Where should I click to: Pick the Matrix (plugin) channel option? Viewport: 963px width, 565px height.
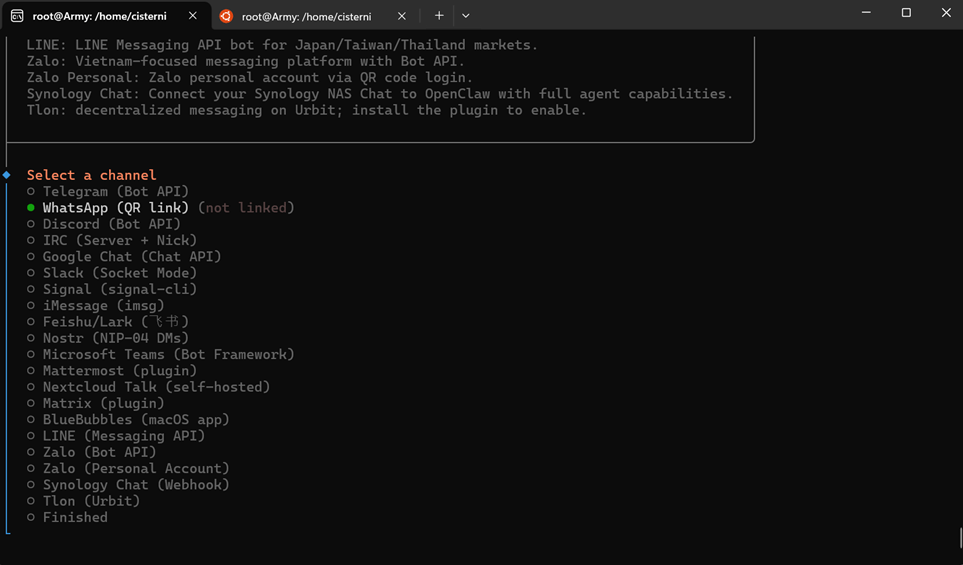pyautogui.click(x=103, y=403)
